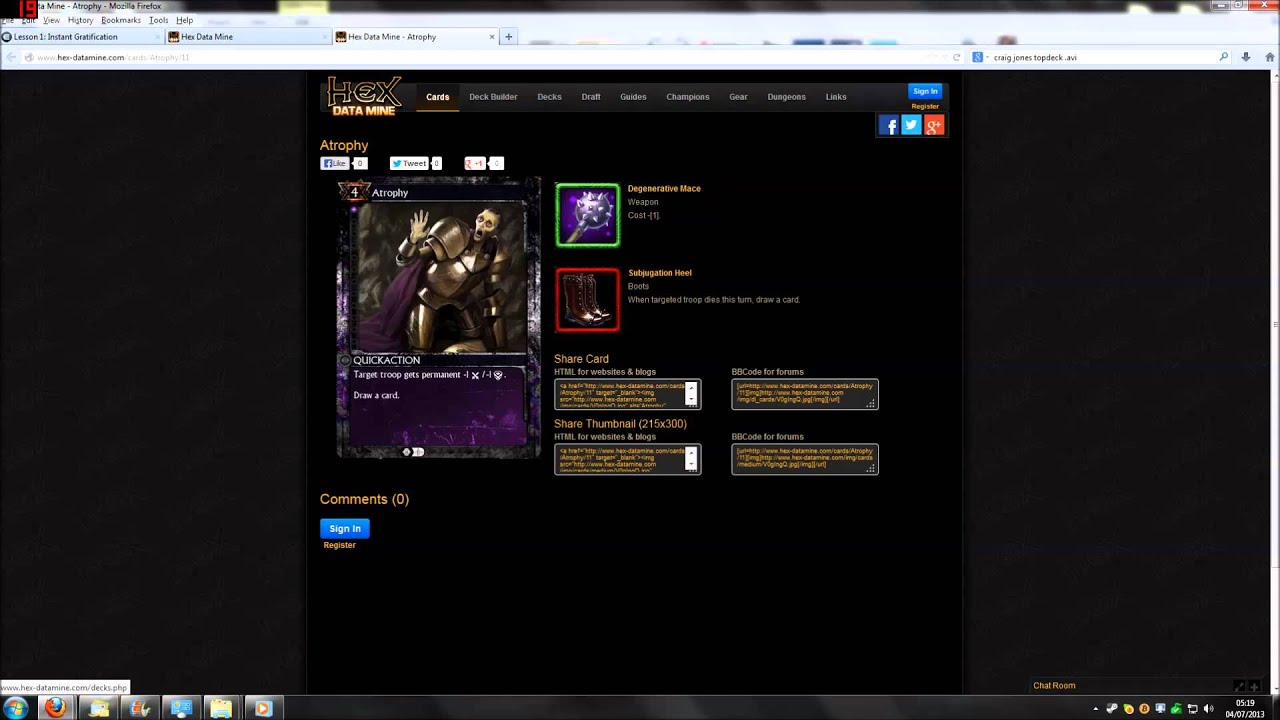
Task: Open the Champions navigation item
Action: coord(688,97)
